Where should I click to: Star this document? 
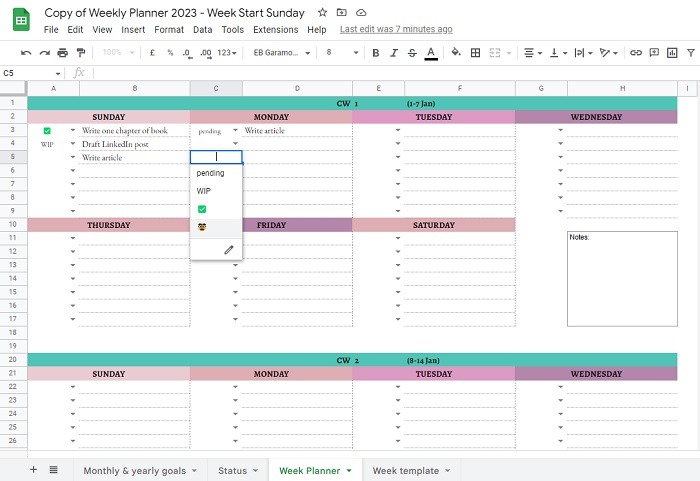click(x=322, y=13)
